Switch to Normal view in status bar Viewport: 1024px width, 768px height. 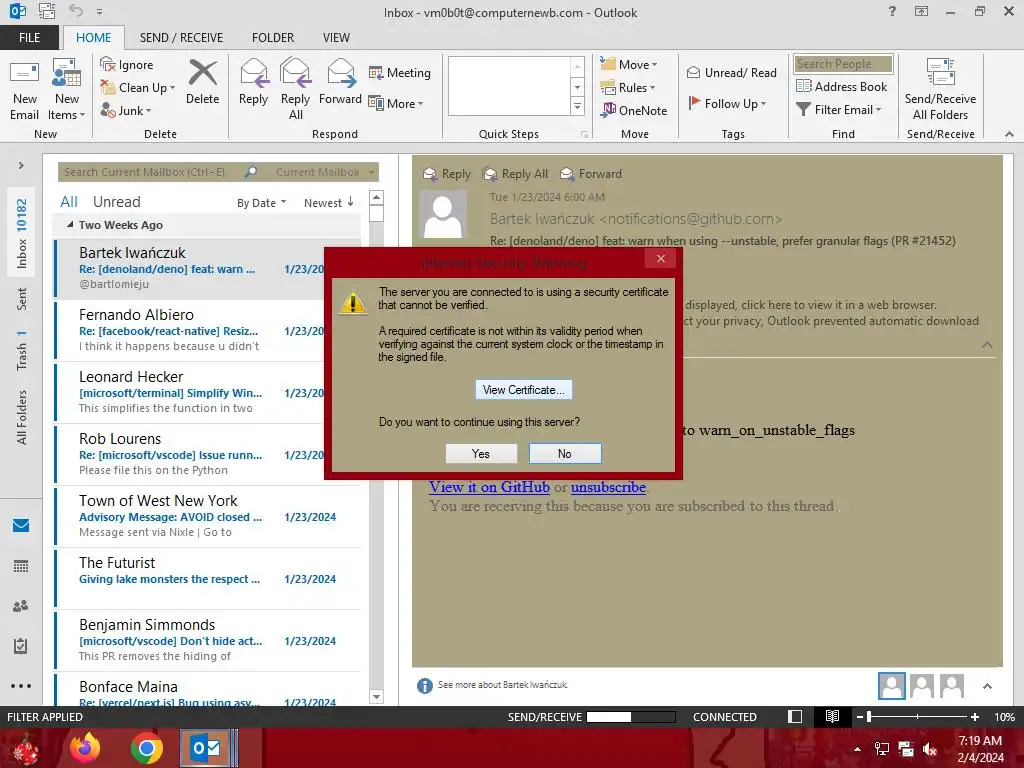click(795, 716)
